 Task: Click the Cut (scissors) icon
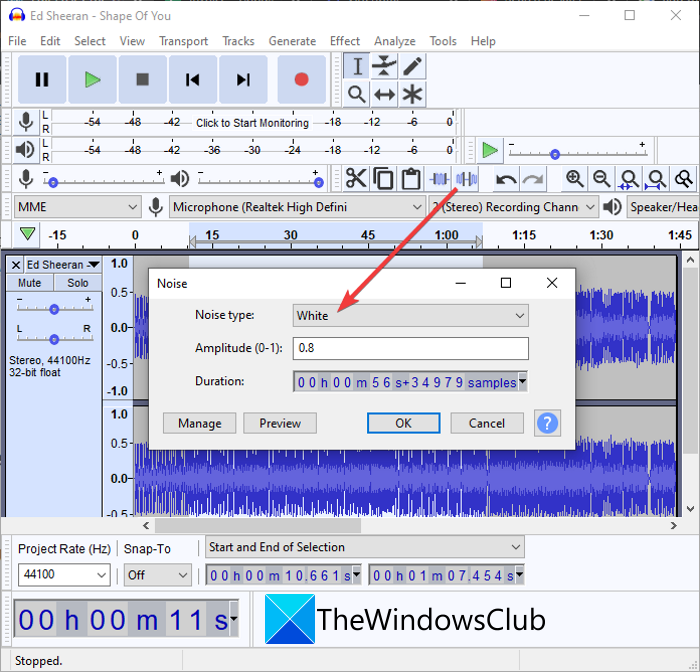pos(356,179)
